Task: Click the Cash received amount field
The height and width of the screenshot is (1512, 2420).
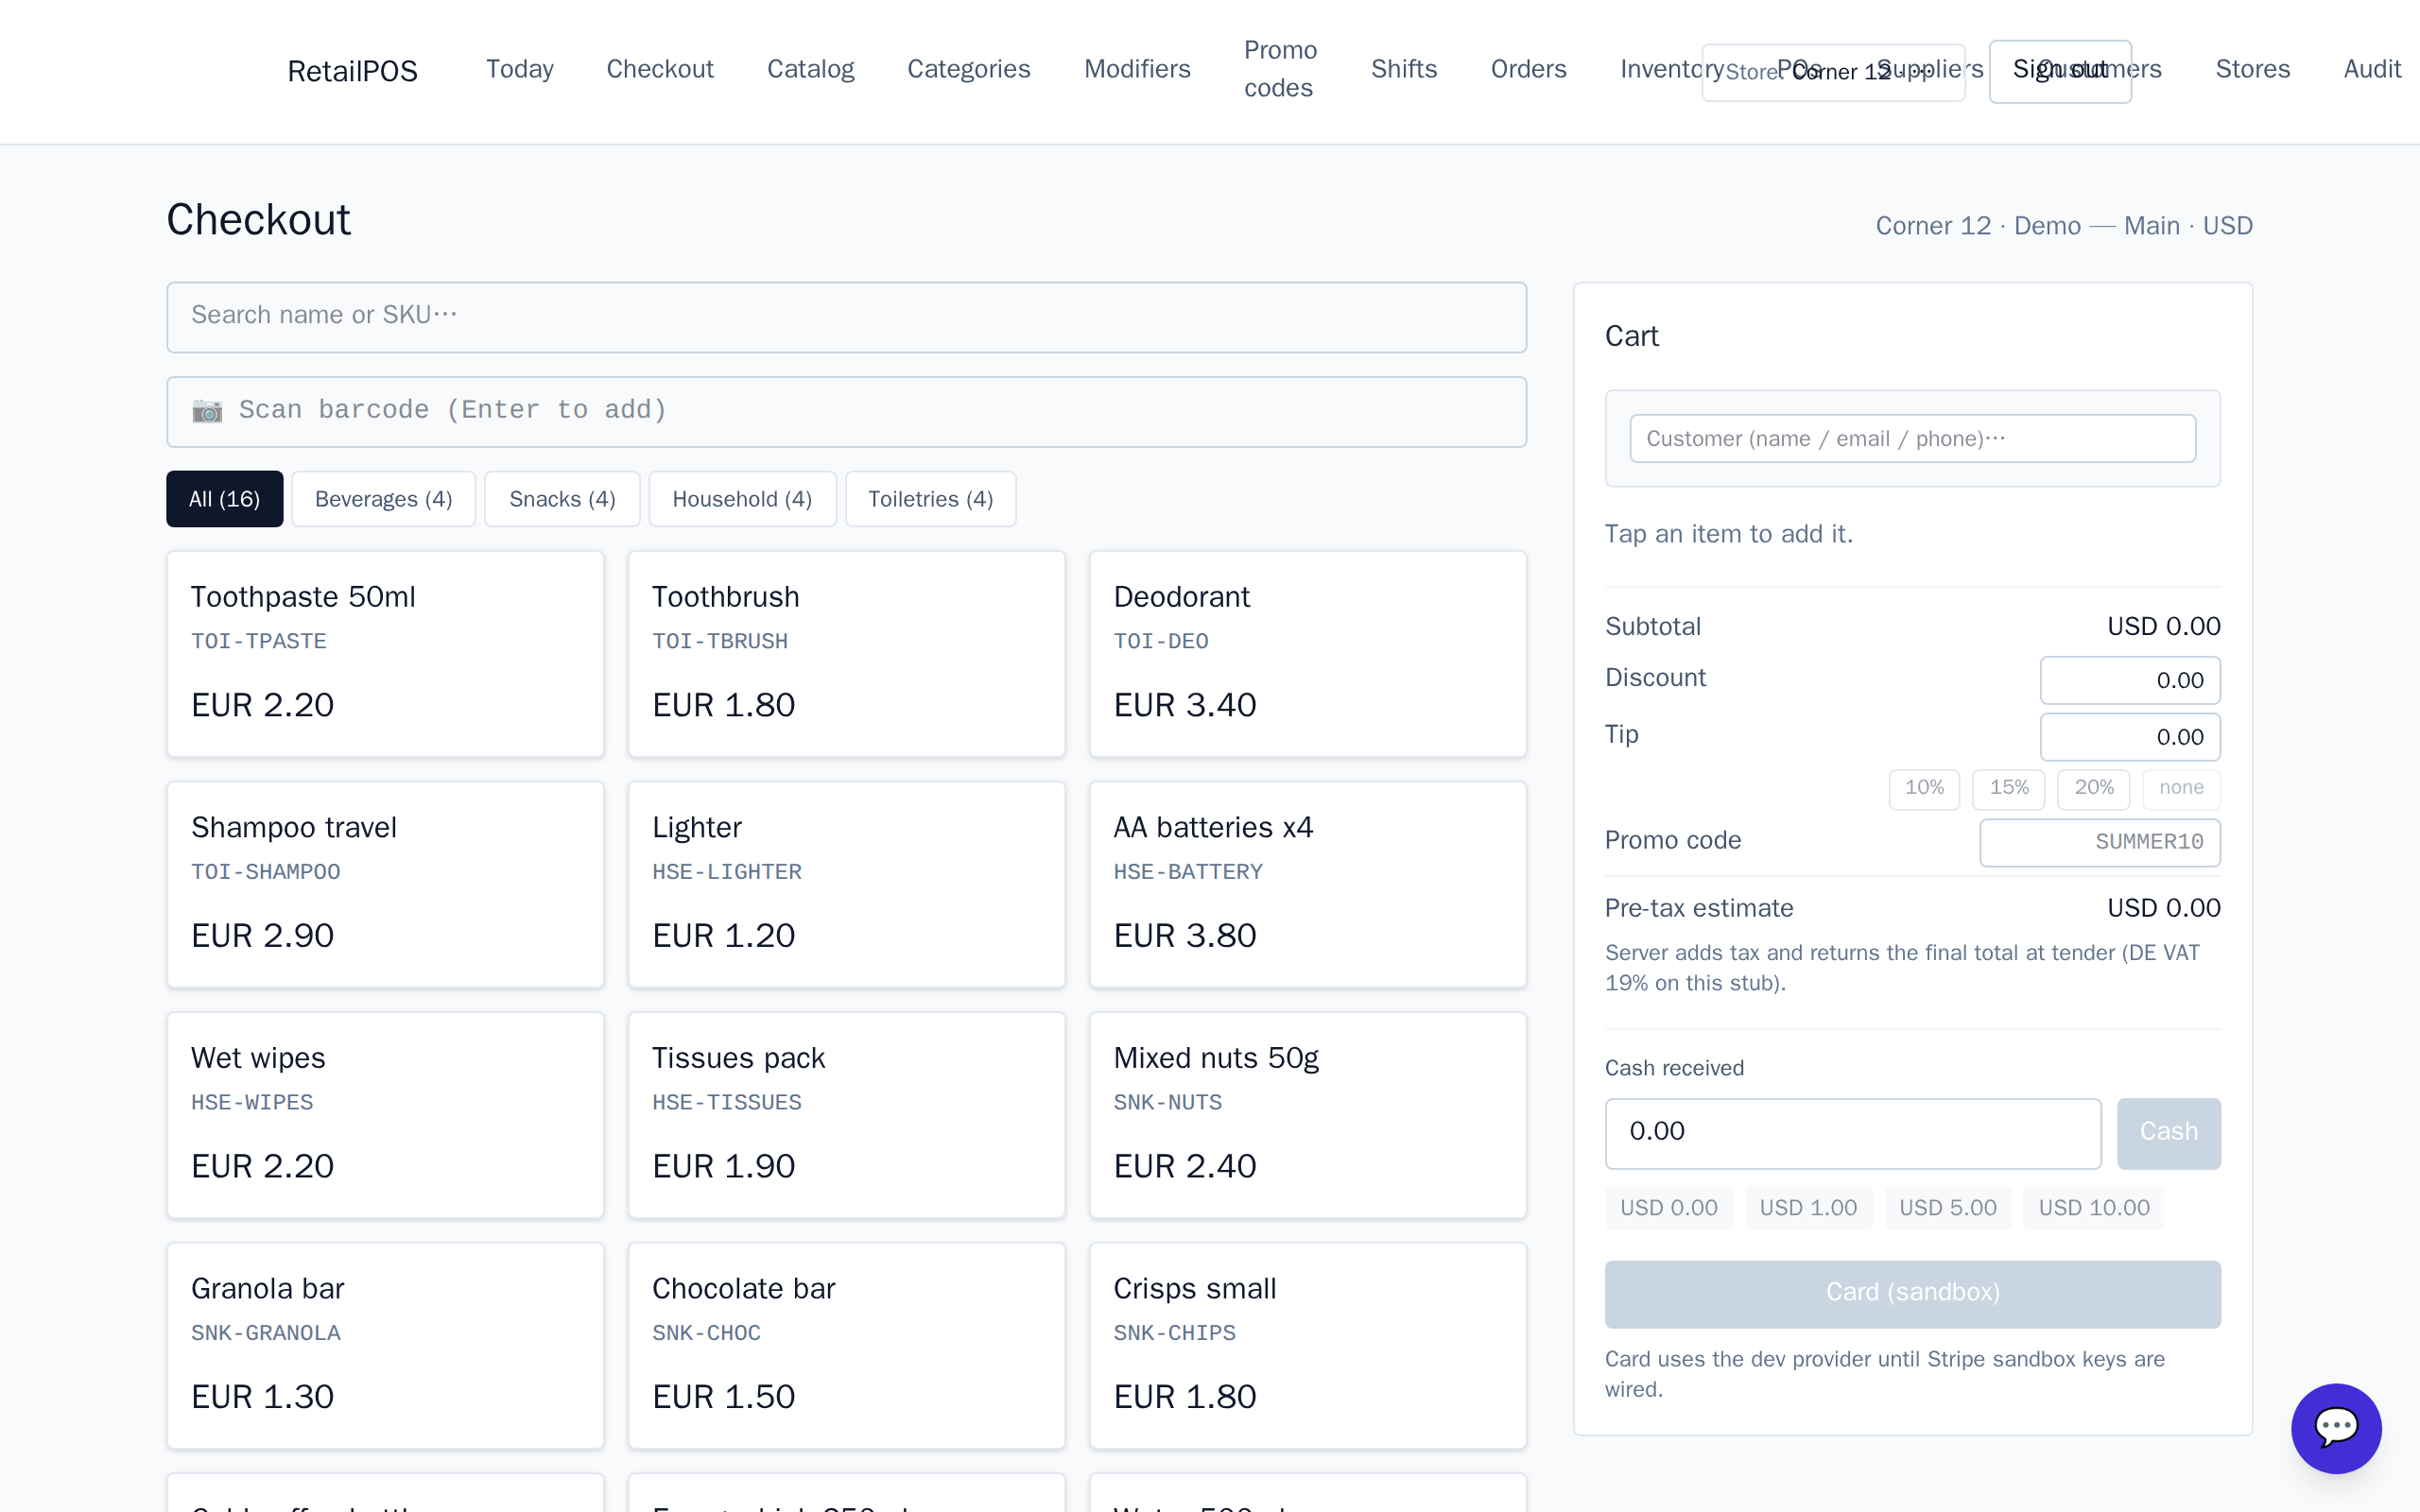Action: [x=1853, y=1133]
